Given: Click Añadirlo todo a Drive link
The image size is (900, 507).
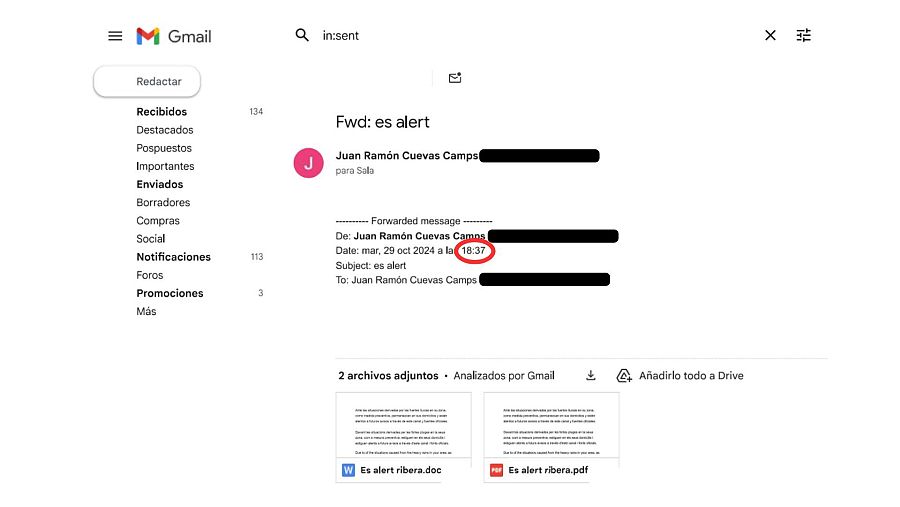Looking at the screenshot, I should tap(691, 375).
